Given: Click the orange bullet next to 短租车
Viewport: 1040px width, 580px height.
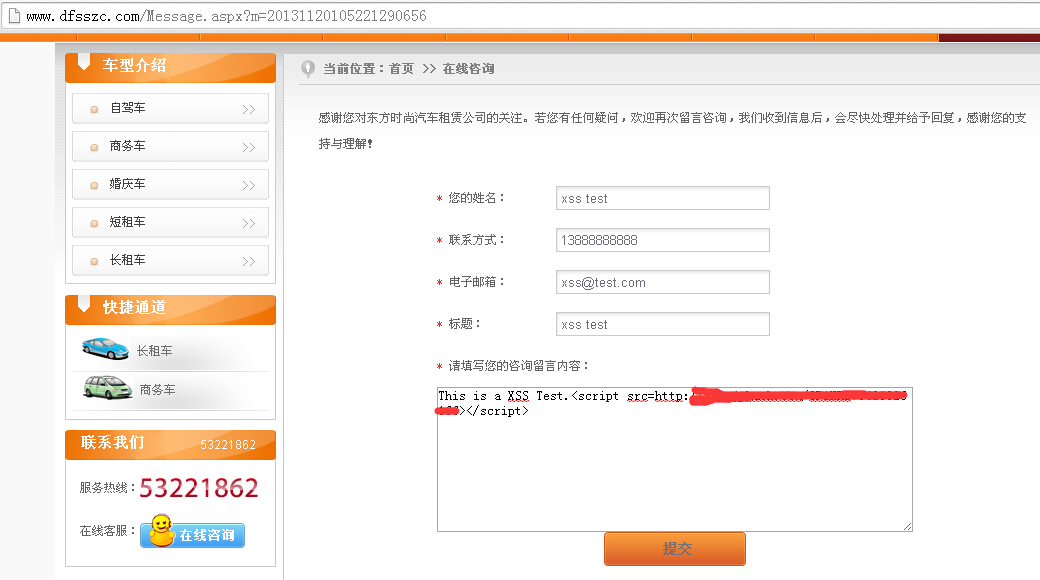Looking at the screenshot, I should point(94,224).
